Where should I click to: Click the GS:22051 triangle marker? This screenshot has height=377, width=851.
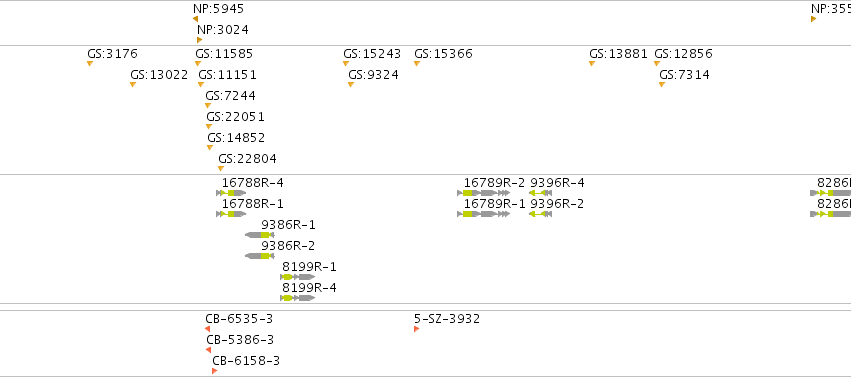(209, 127)
